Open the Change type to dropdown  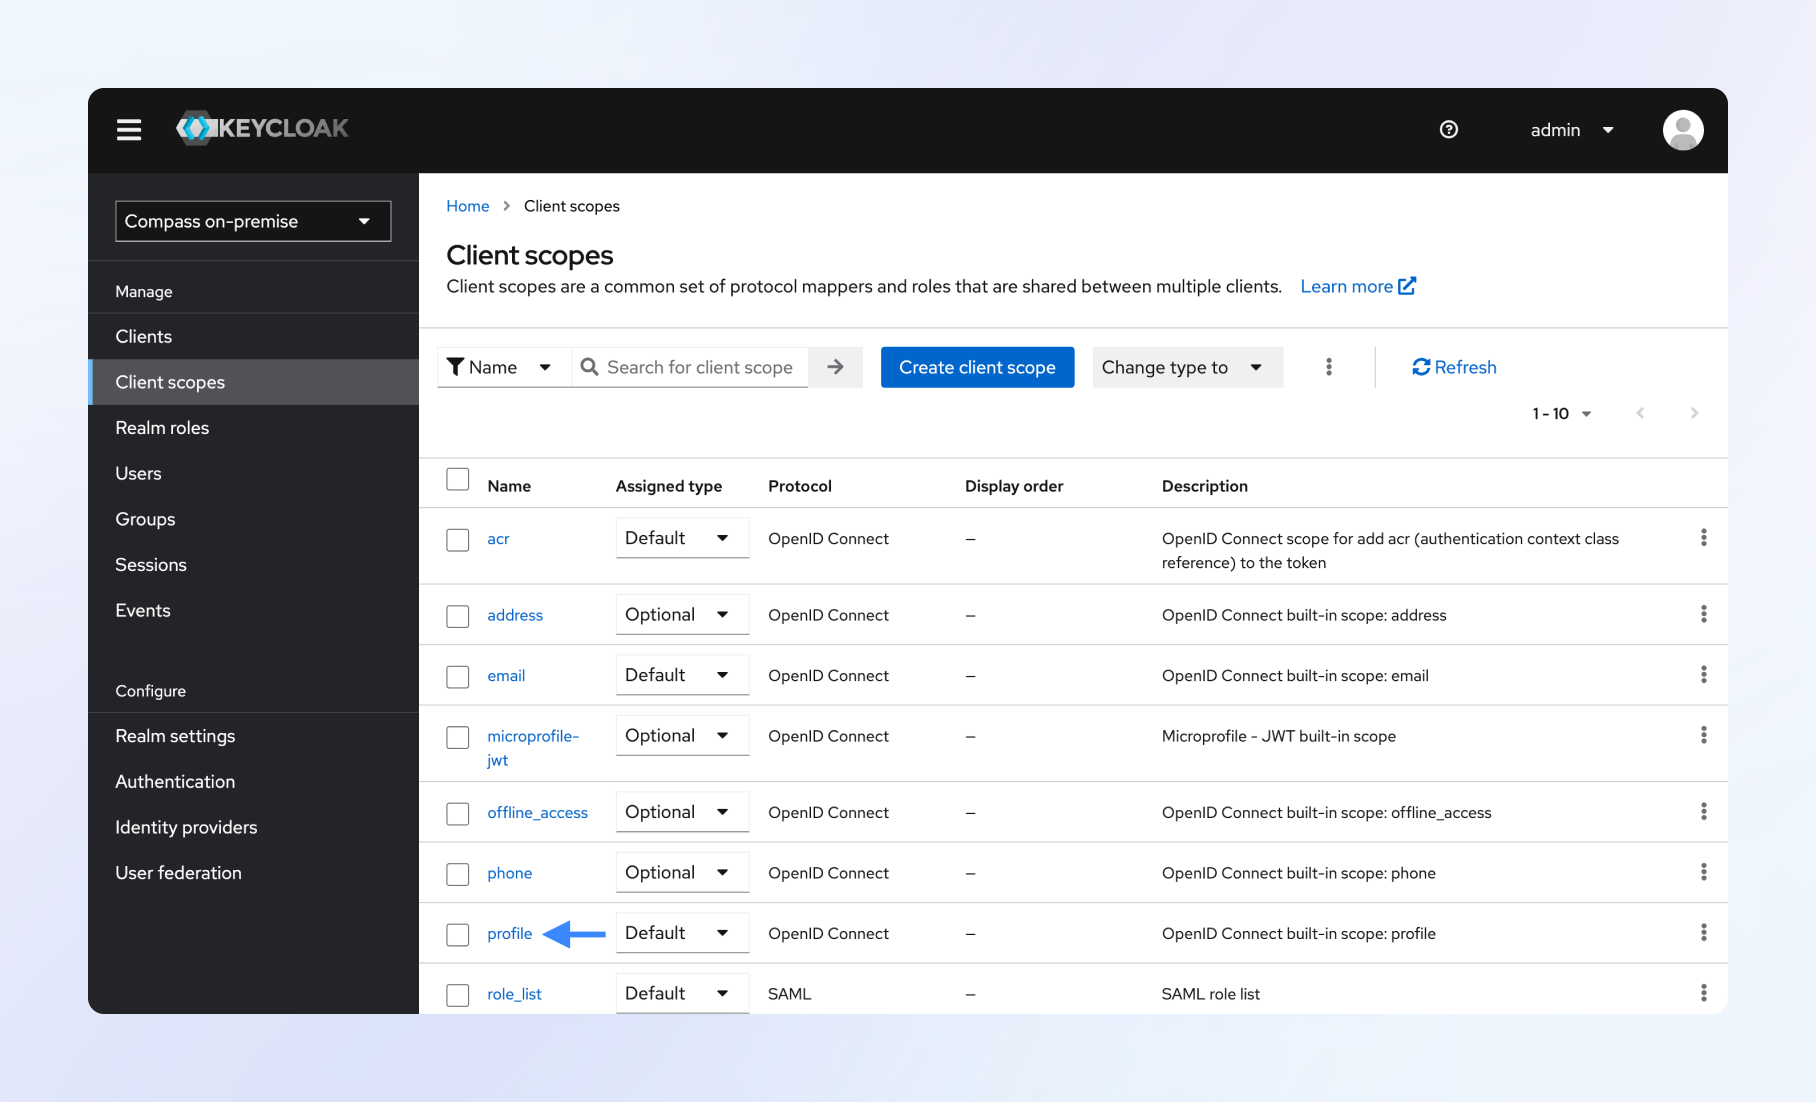(x=1186, y=367)
